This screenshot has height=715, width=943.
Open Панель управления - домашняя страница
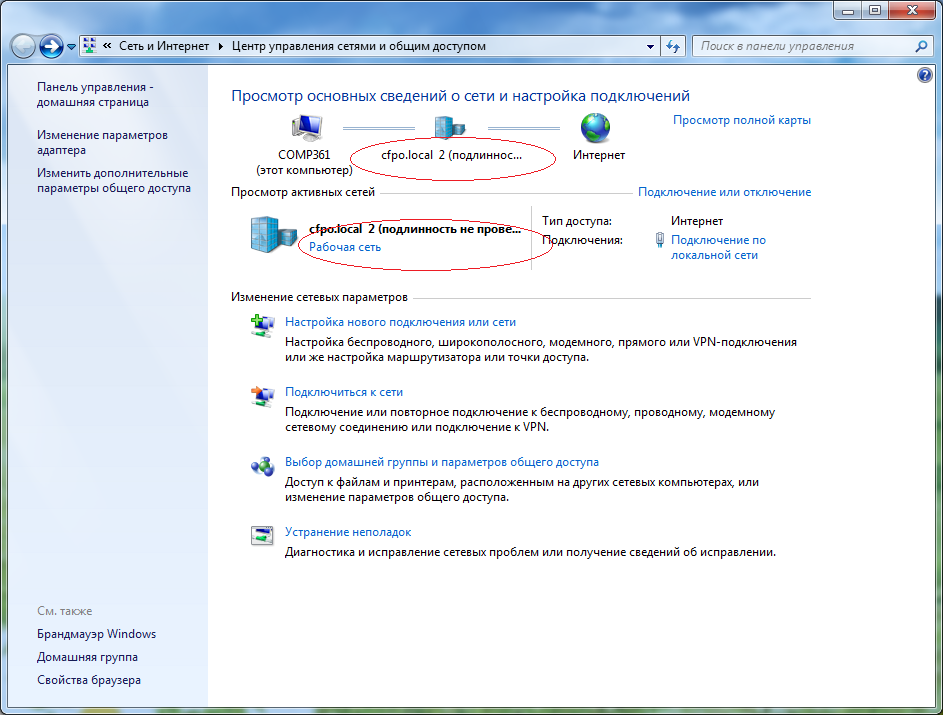[95, 94]
